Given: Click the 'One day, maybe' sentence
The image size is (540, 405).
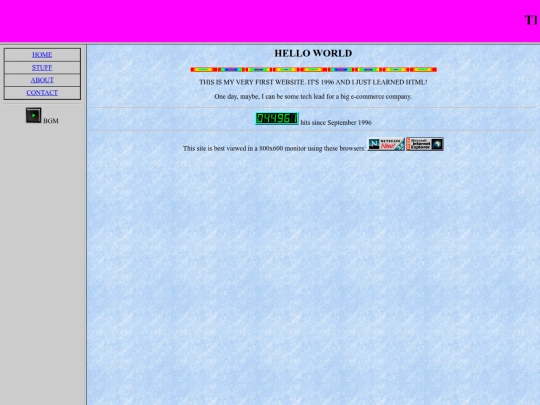Looking at the screenshot, I should [313, 97].
